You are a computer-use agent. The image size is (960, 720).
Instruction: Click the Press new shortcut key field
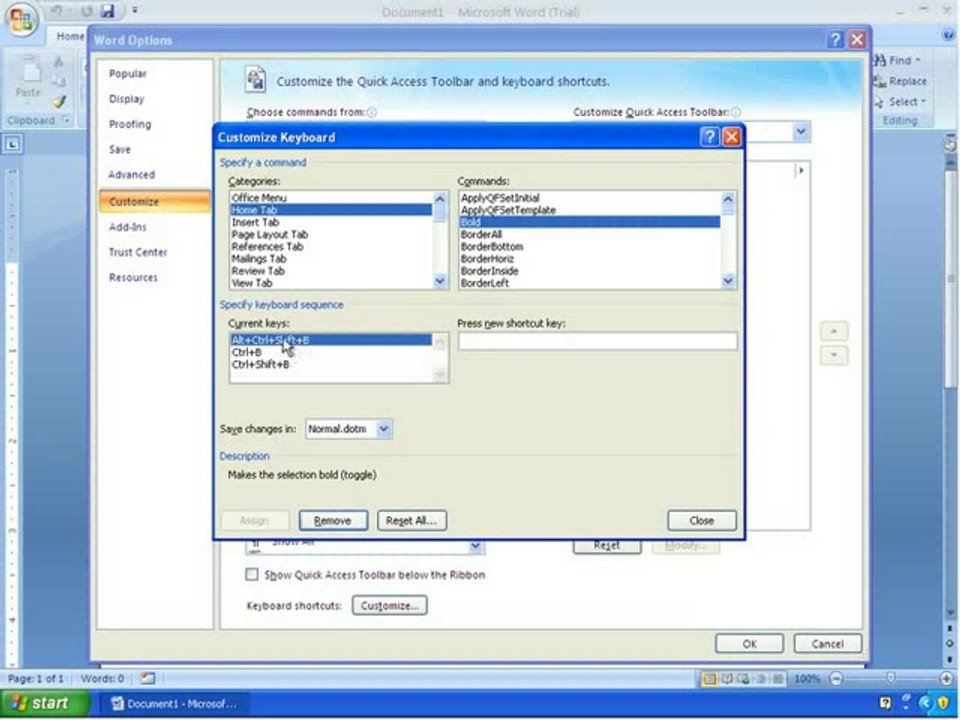click(x=598, y=341)
